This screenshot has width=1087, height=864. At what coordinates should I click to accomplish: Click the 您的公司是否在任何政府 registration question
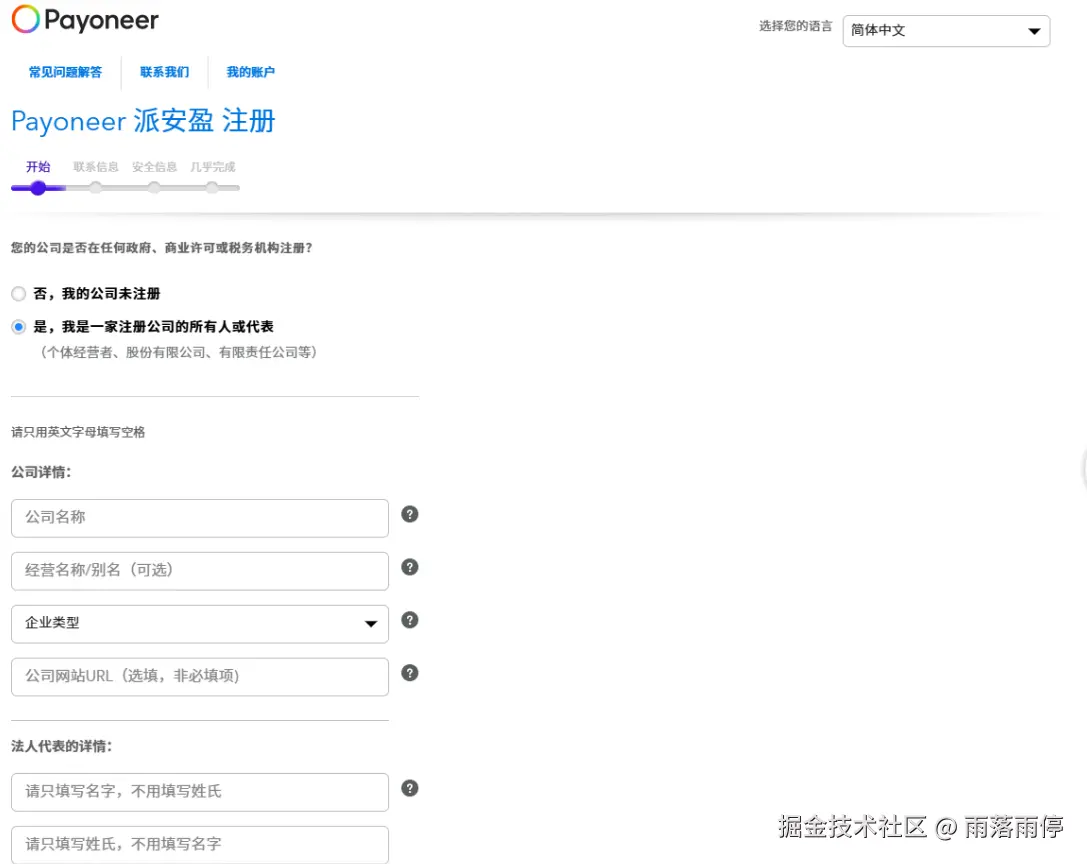[162, 248]
